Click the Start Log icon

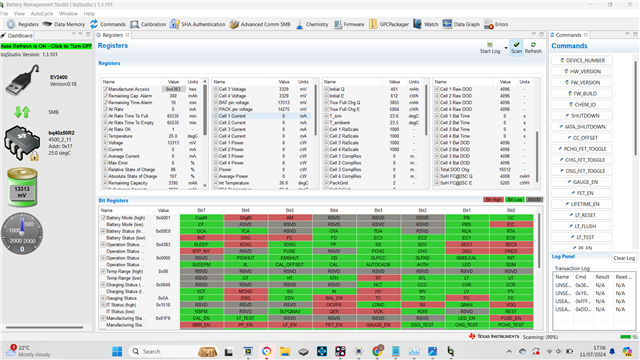[x=489, y=44]
